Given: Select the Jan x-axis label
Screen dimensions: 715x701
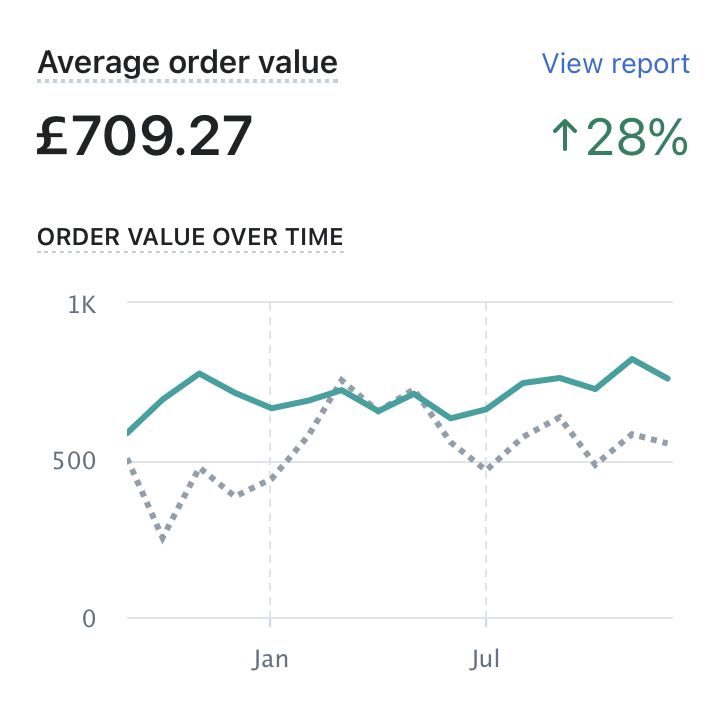Looking at the screenshot, I should tap(270, 660).
